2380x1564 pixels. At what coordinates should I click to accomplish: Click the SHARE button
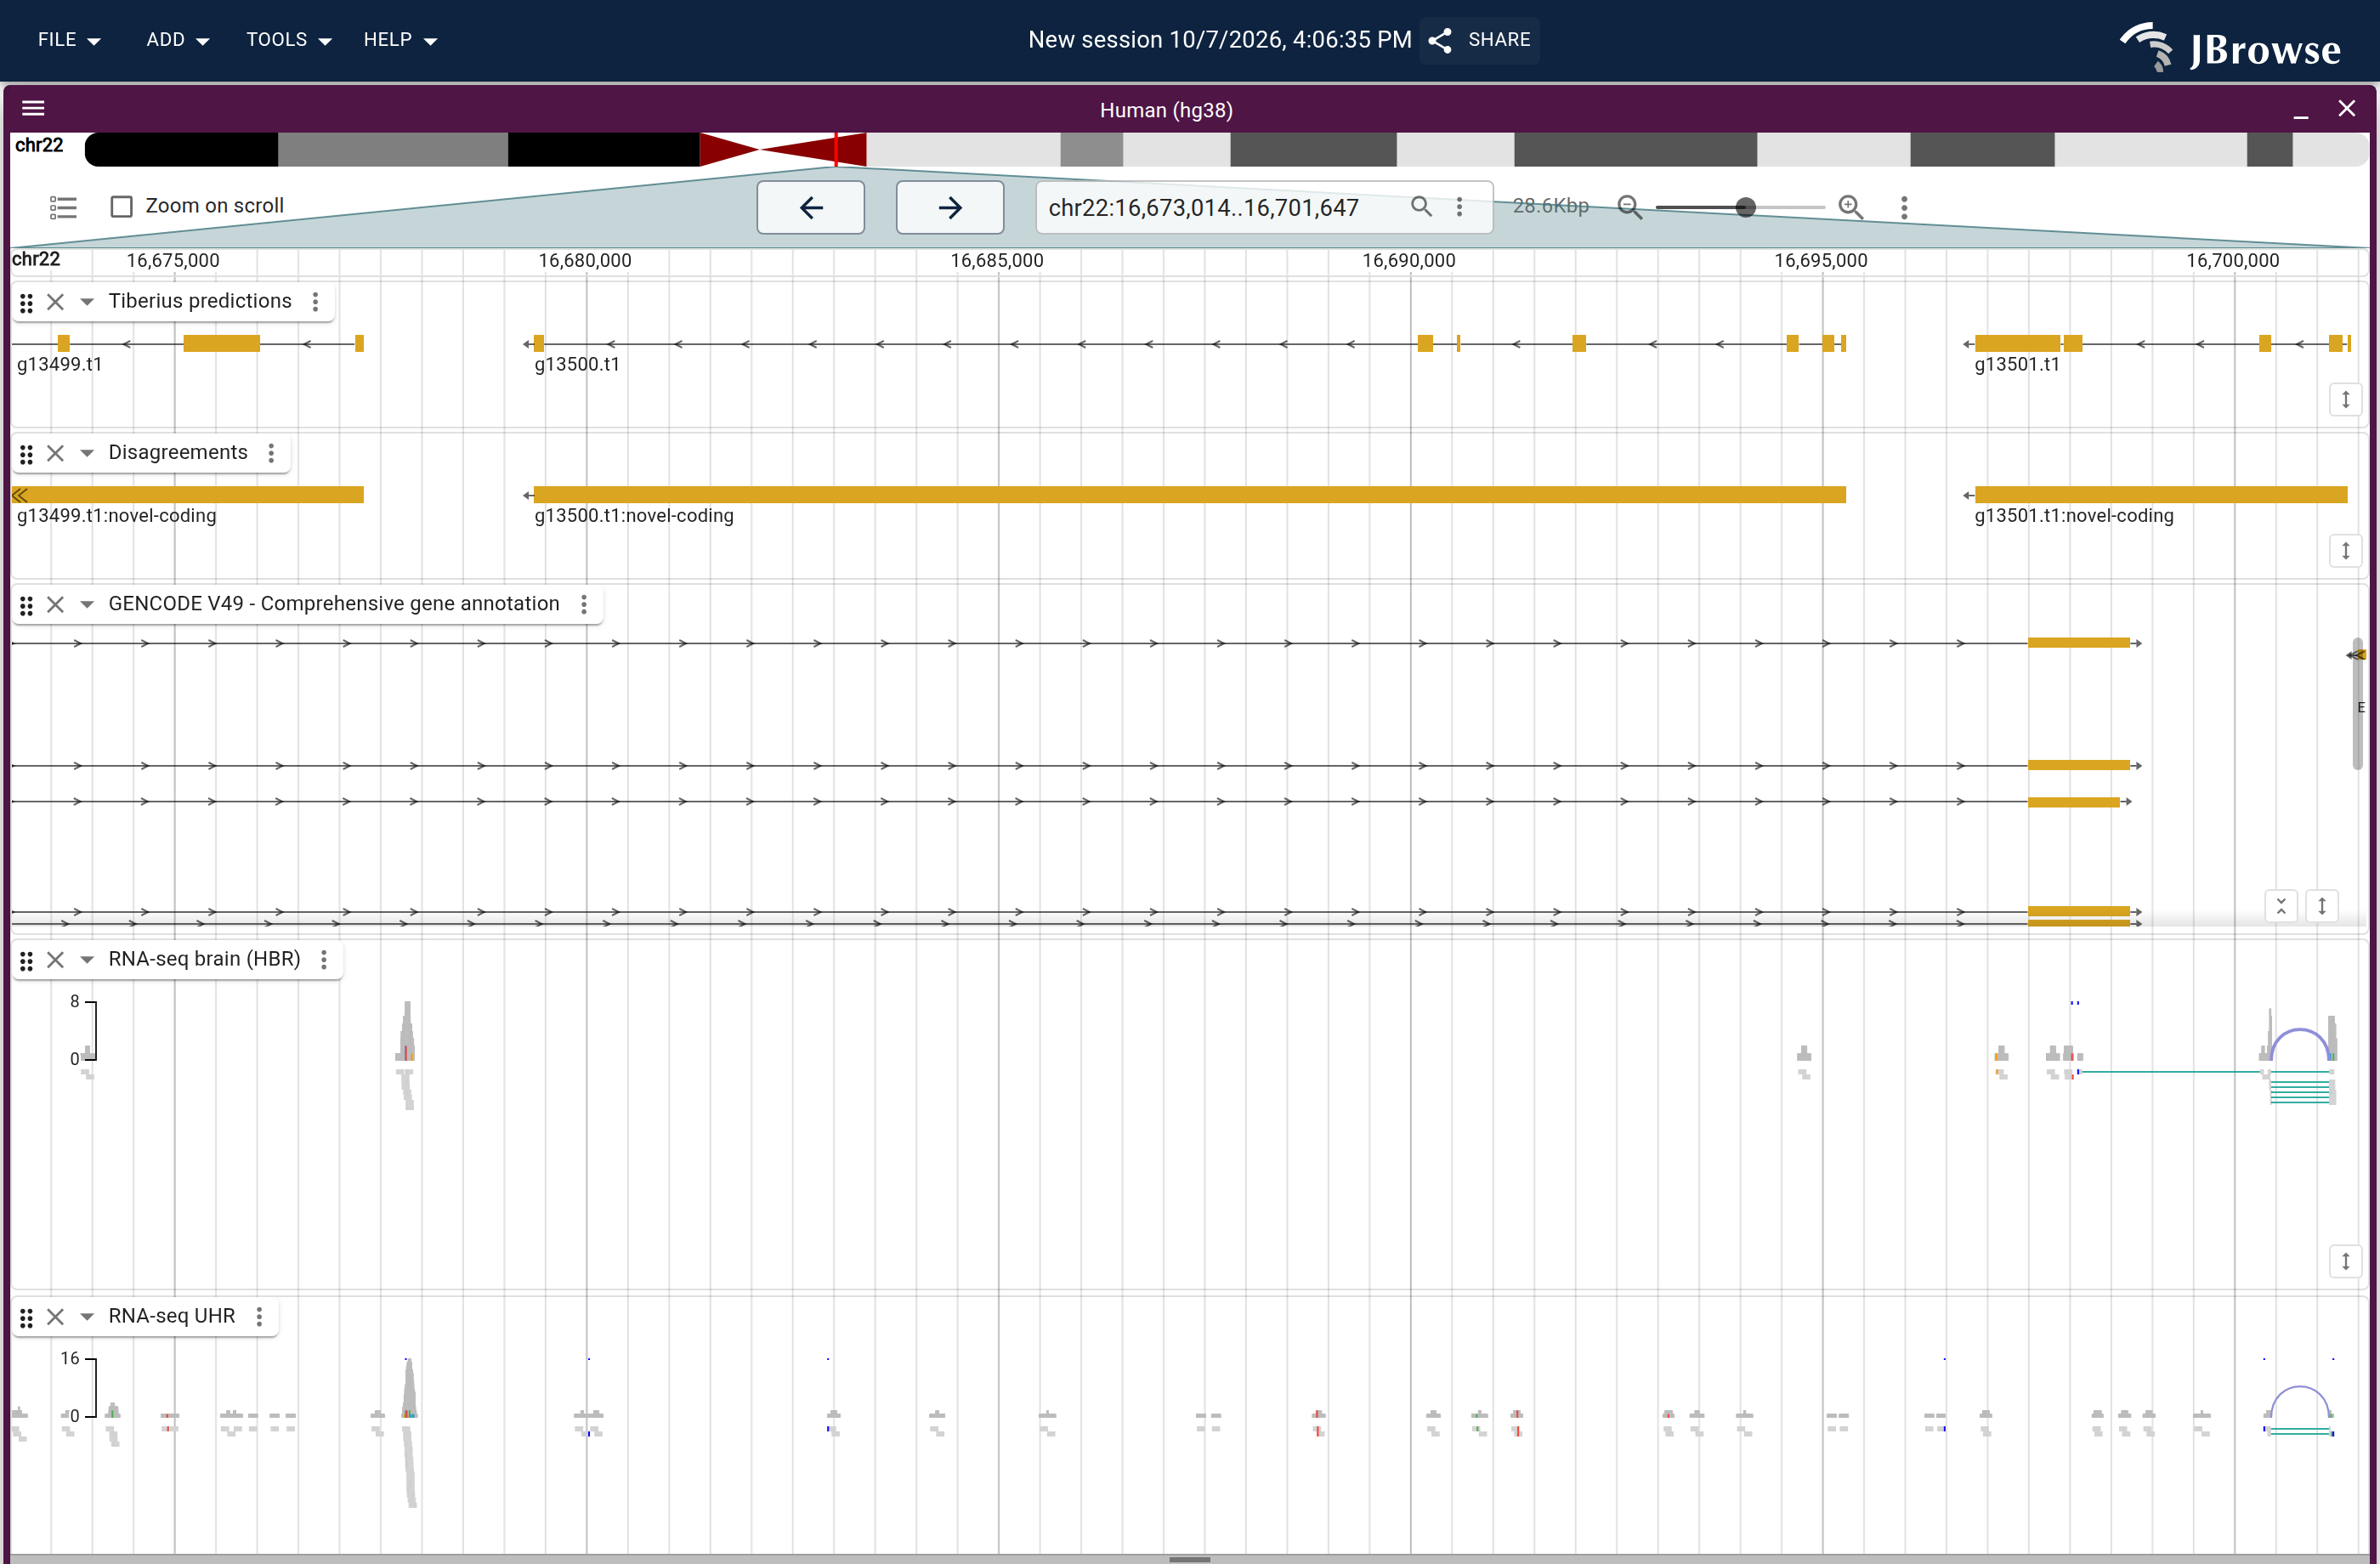[x=1481, y=40]
